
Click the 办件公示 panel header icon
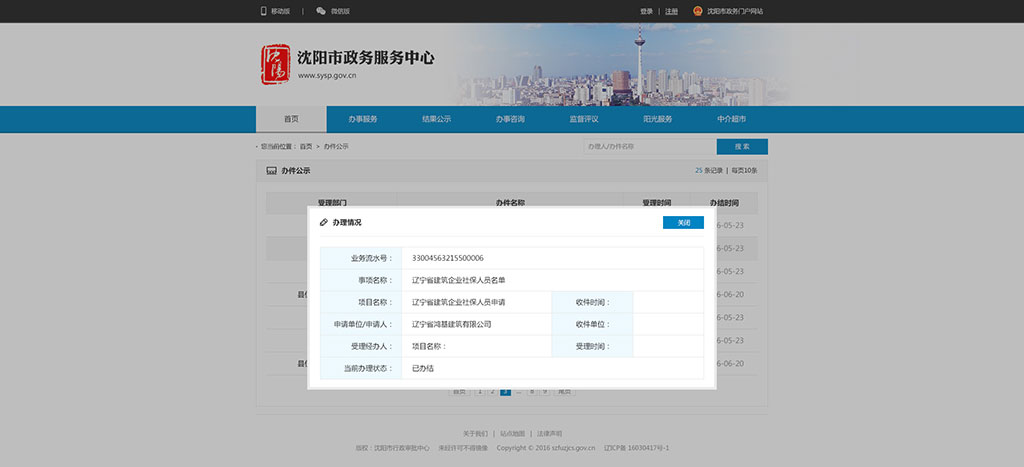click(x=271, y=171)
